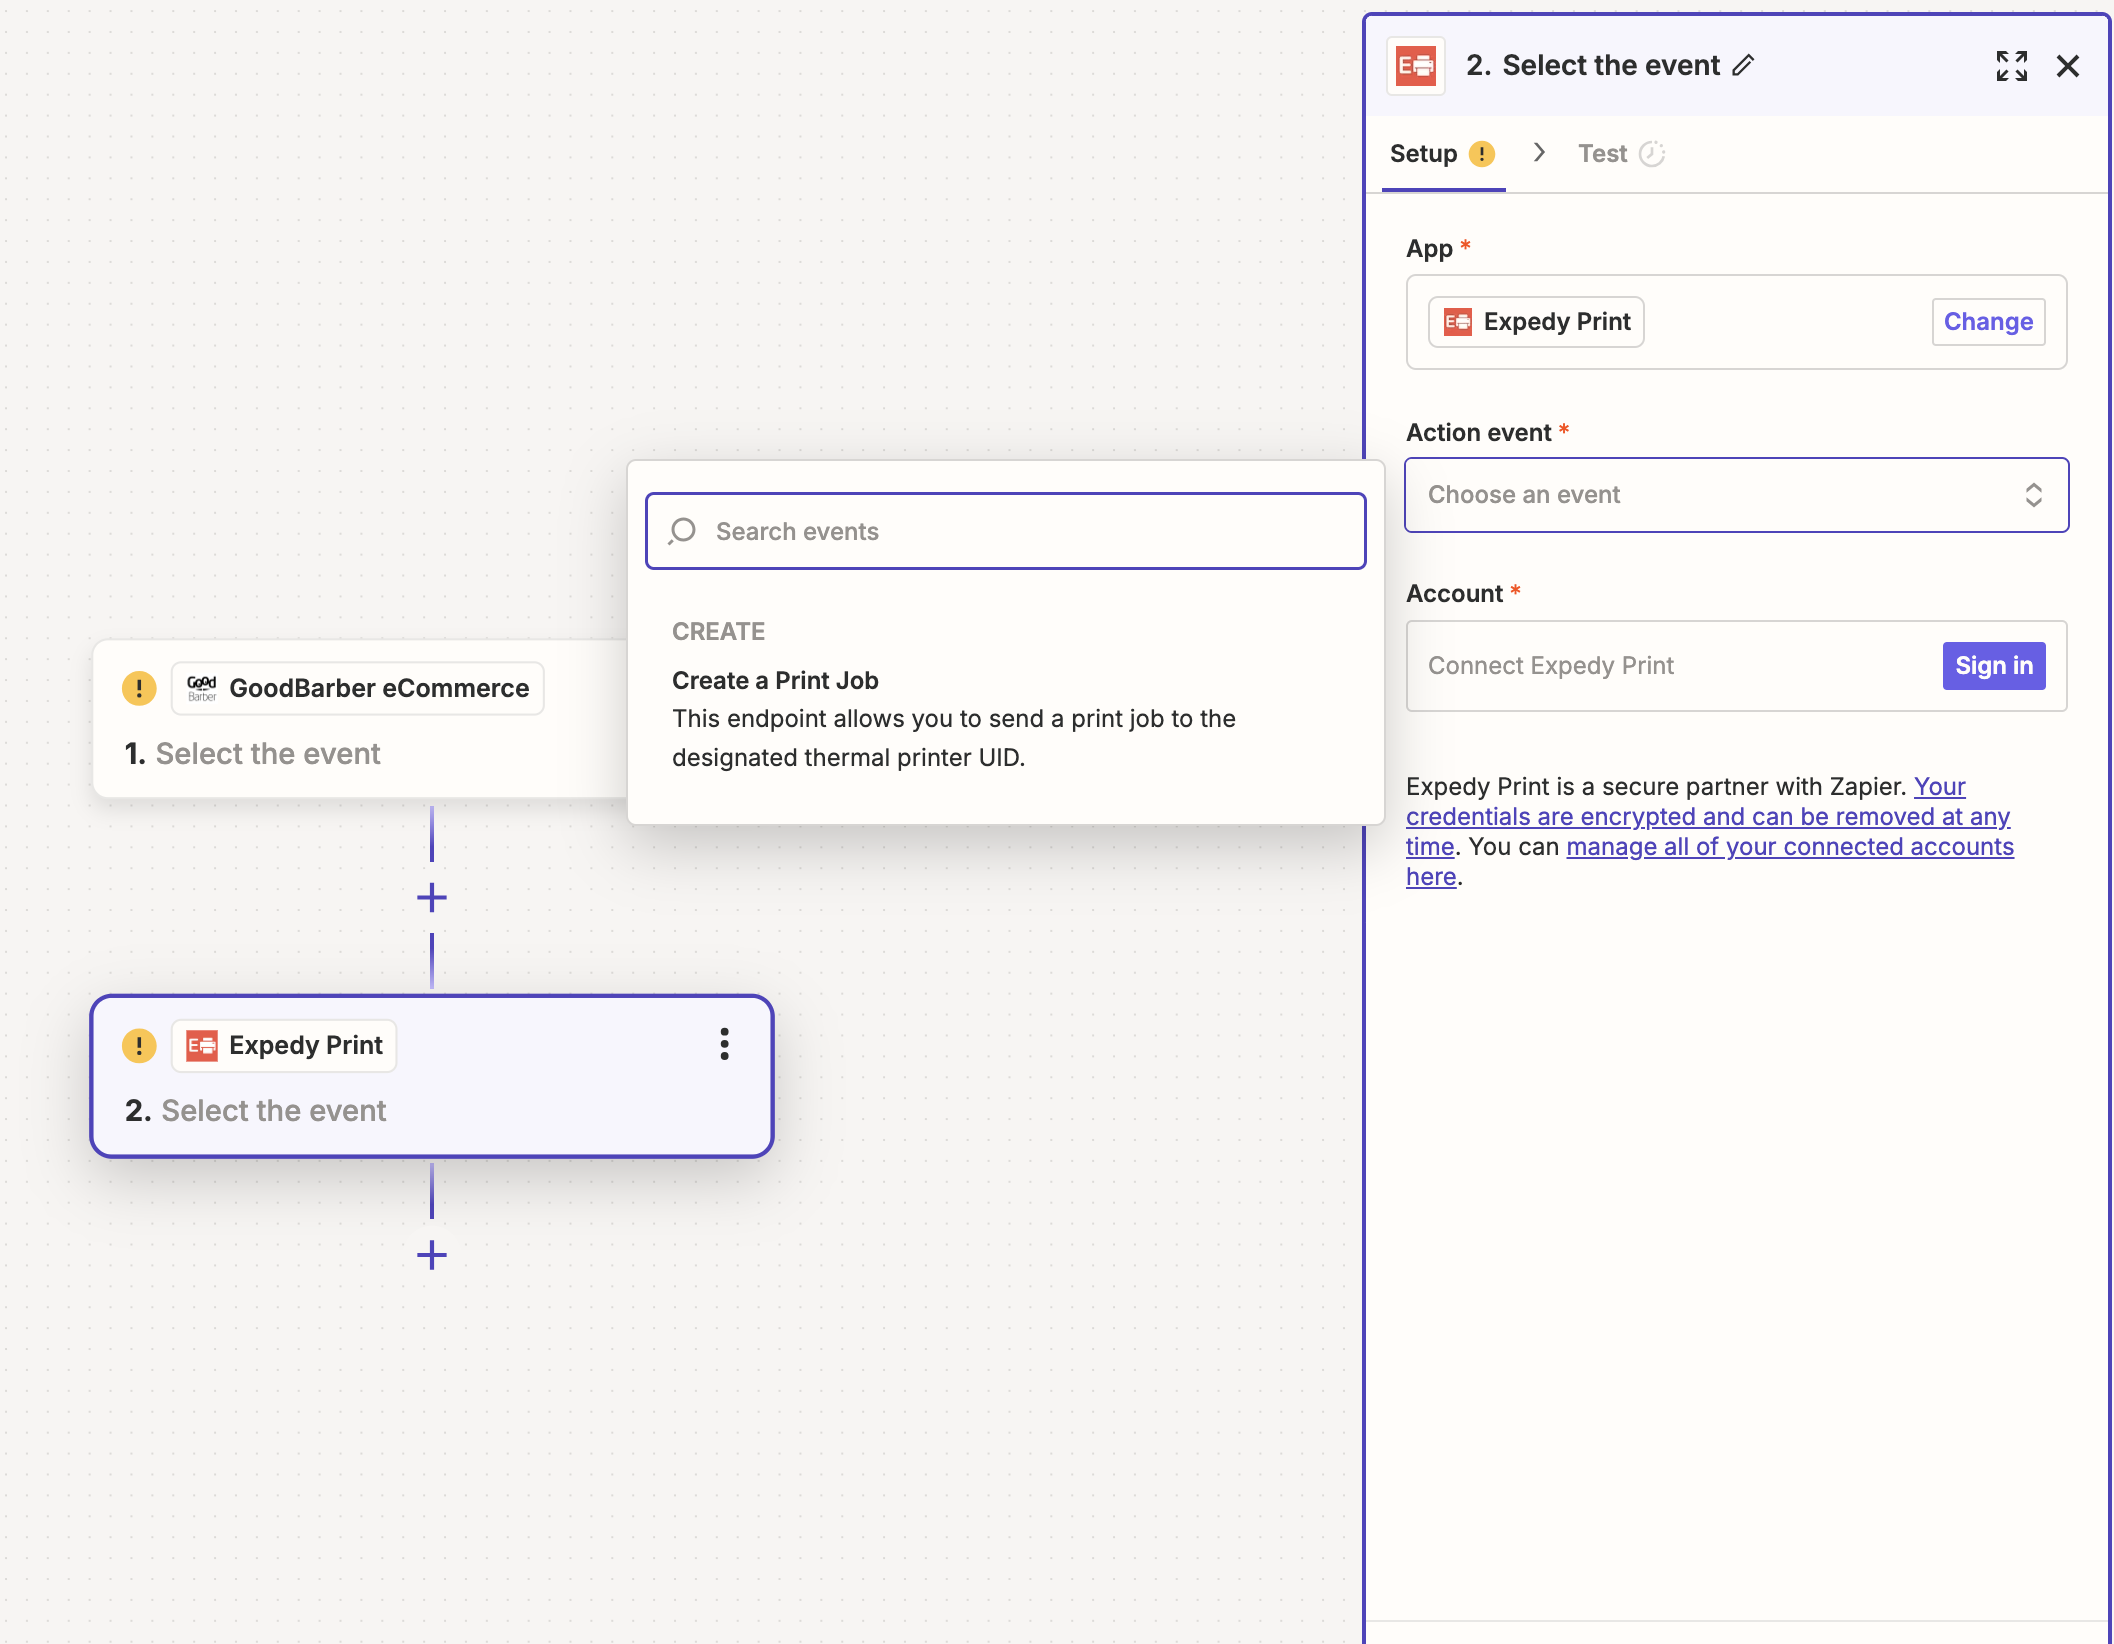Open the credentials are encrypted link
Screen dimensions: 2114x1644
click(1708, 817)
